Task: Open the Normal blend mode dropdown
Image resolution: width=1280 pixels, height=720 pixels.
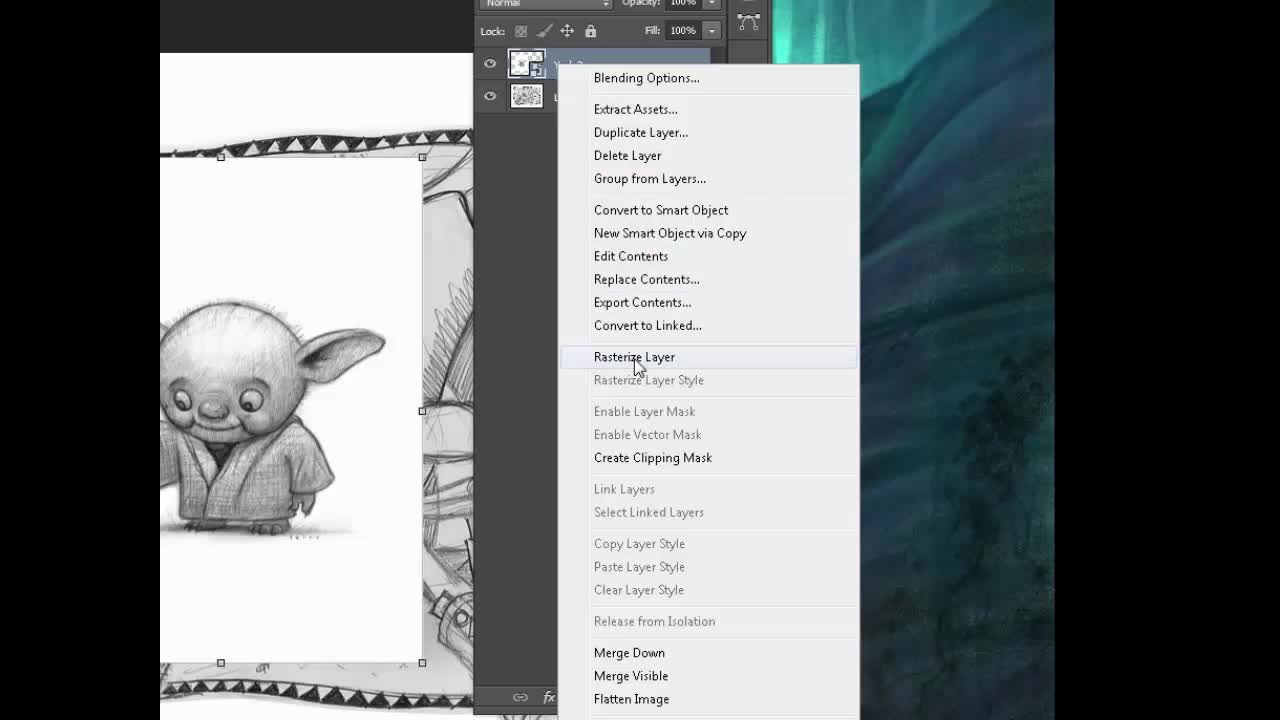Action: (546, 4)
